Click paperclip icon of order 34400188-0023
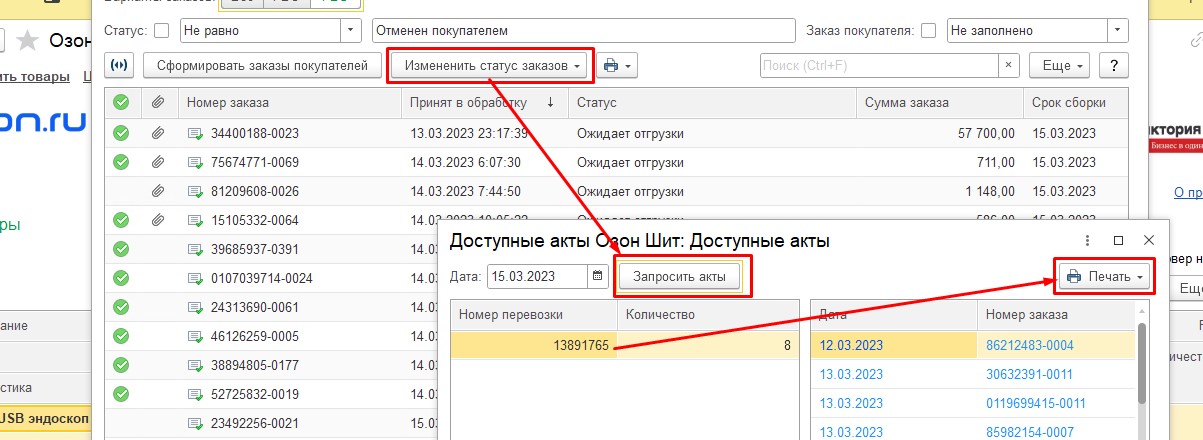The image size is (1203, 440). [157, 133]
